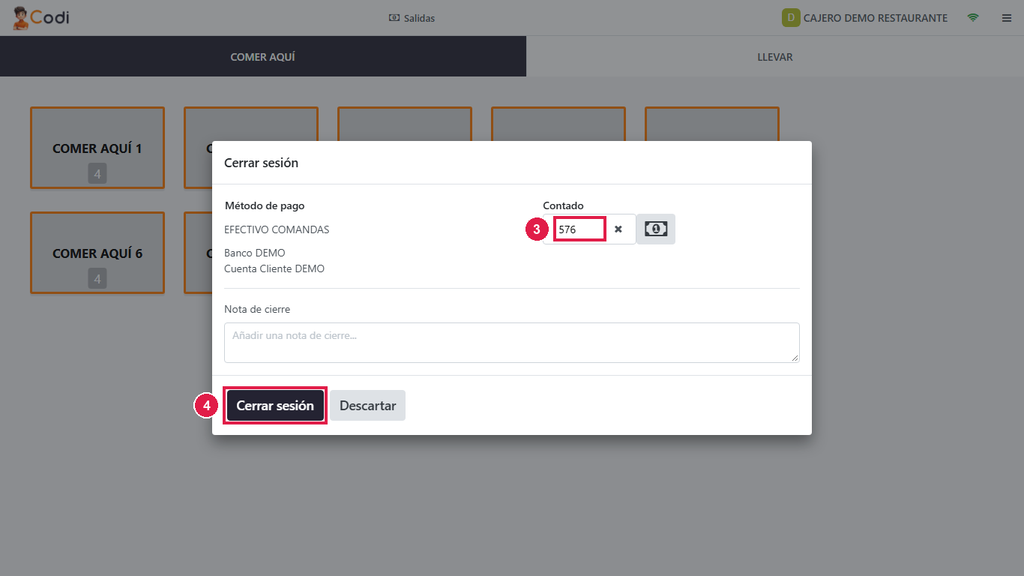The height and width of the screenshot is (576, 1024).
Task: Click the Codi logo
Action: pos(41,18)
